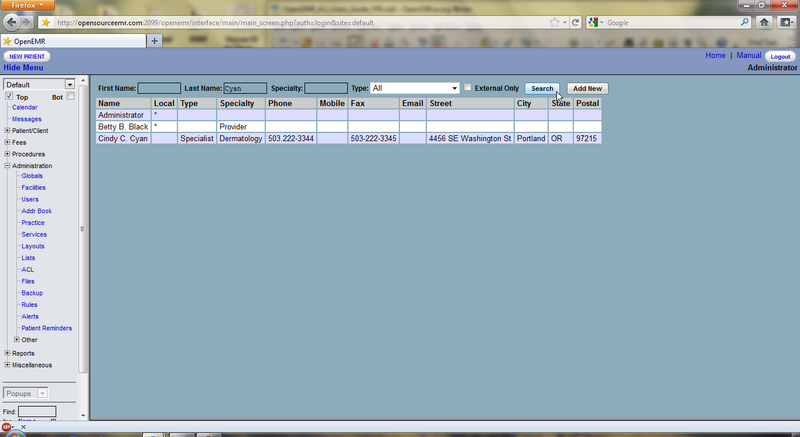Expand the Fees tree node
This screenshot has width=800, height=437.
7,142
